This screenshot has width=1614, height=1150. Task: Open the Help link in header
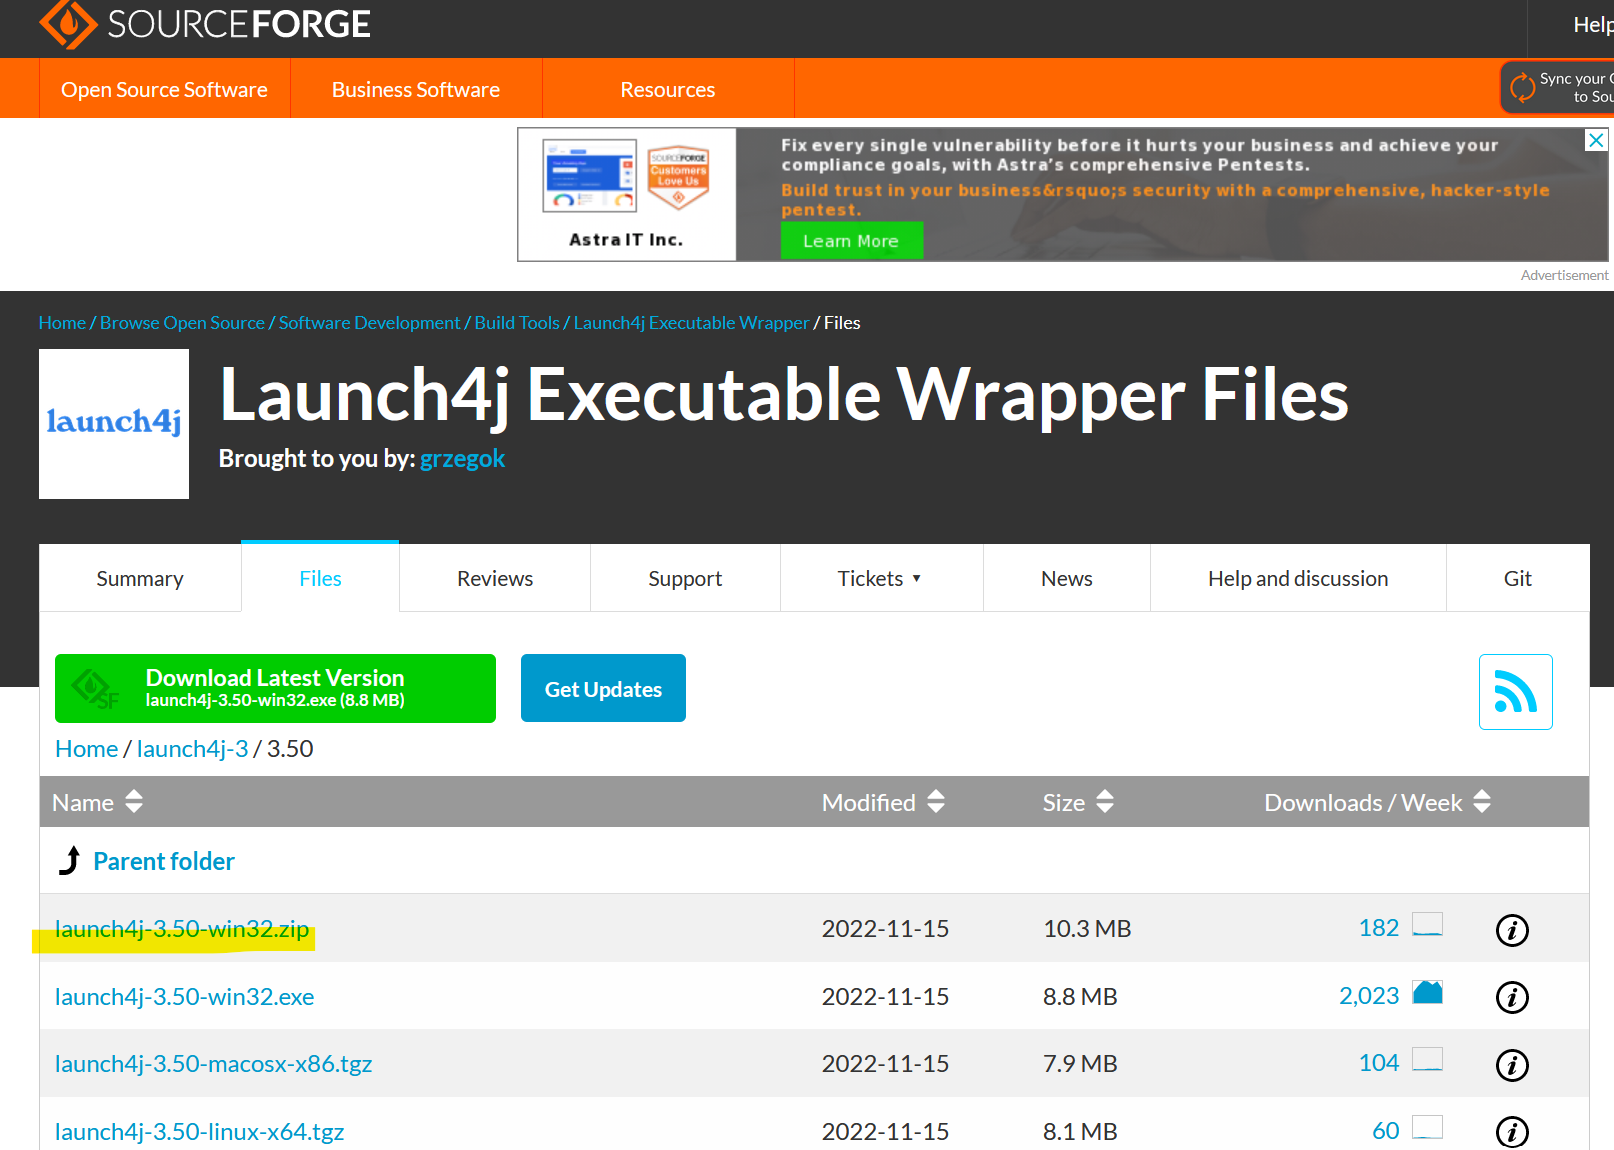point(1593,25)
